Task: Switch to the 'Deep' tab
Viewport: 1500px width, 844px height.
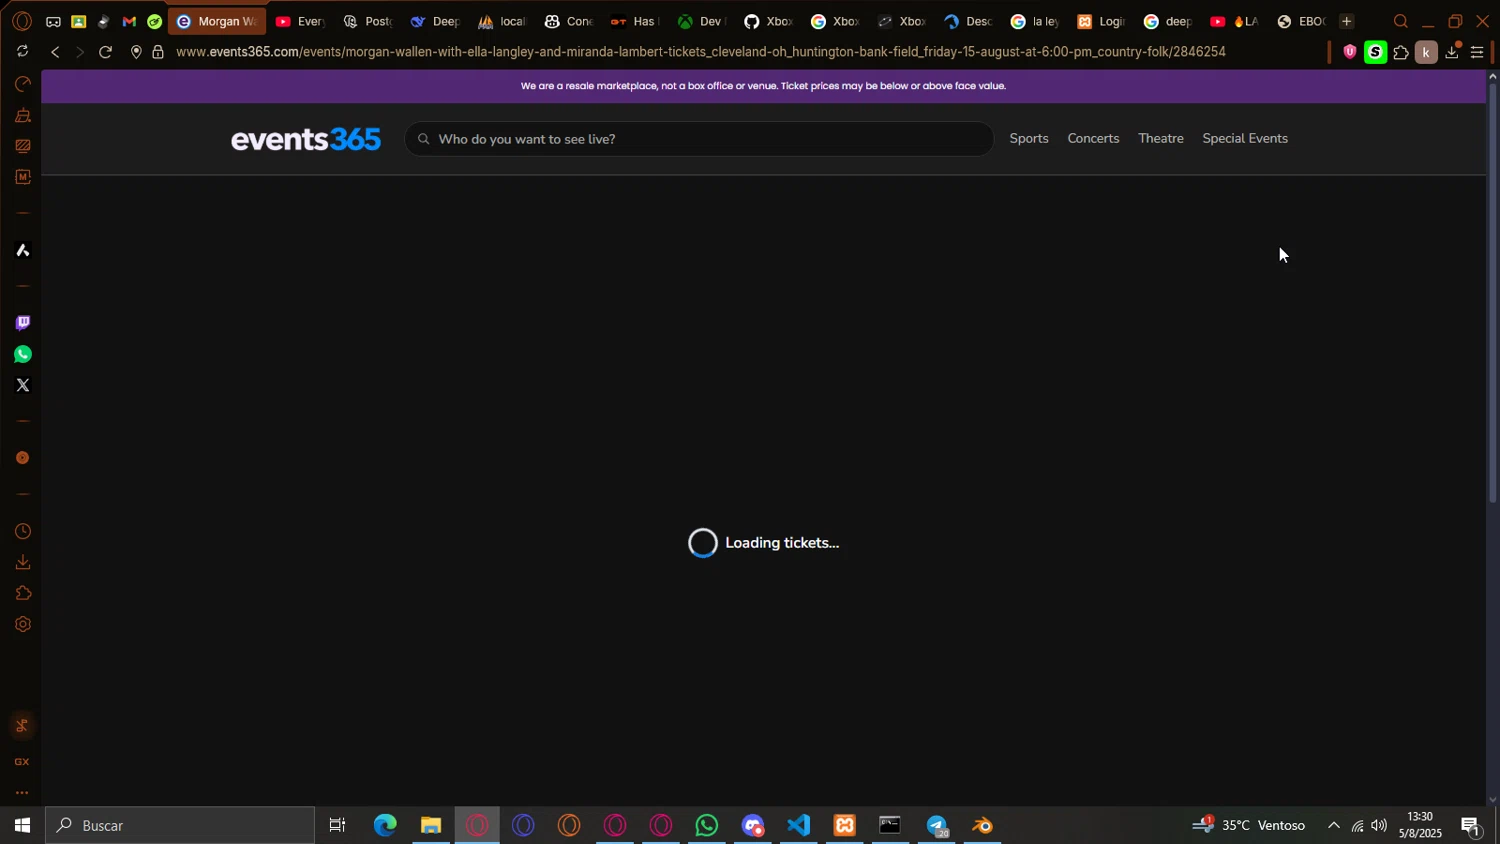Action: tap(435, 21)
